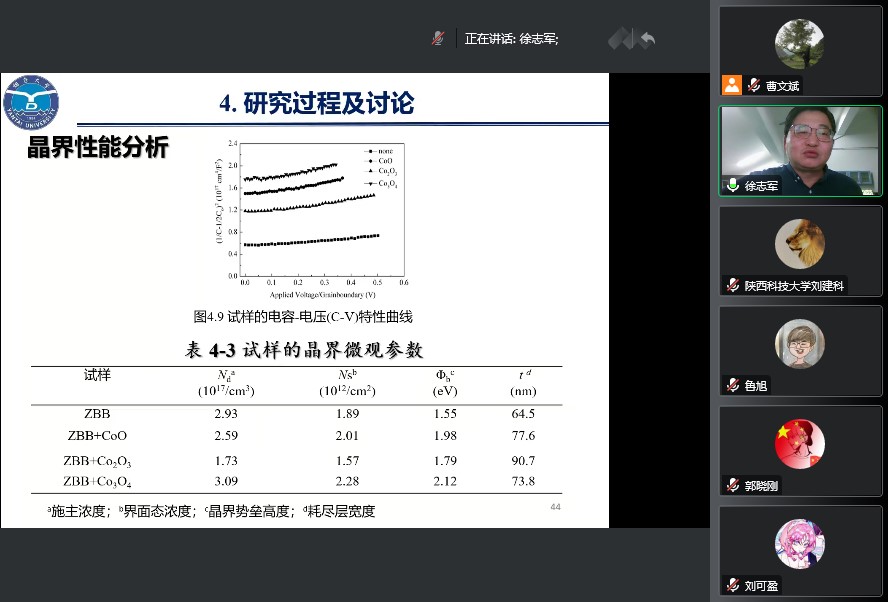Select the lion avatar of 刘建科
Viewport: 888px width, 602px height.
point(799,243)
